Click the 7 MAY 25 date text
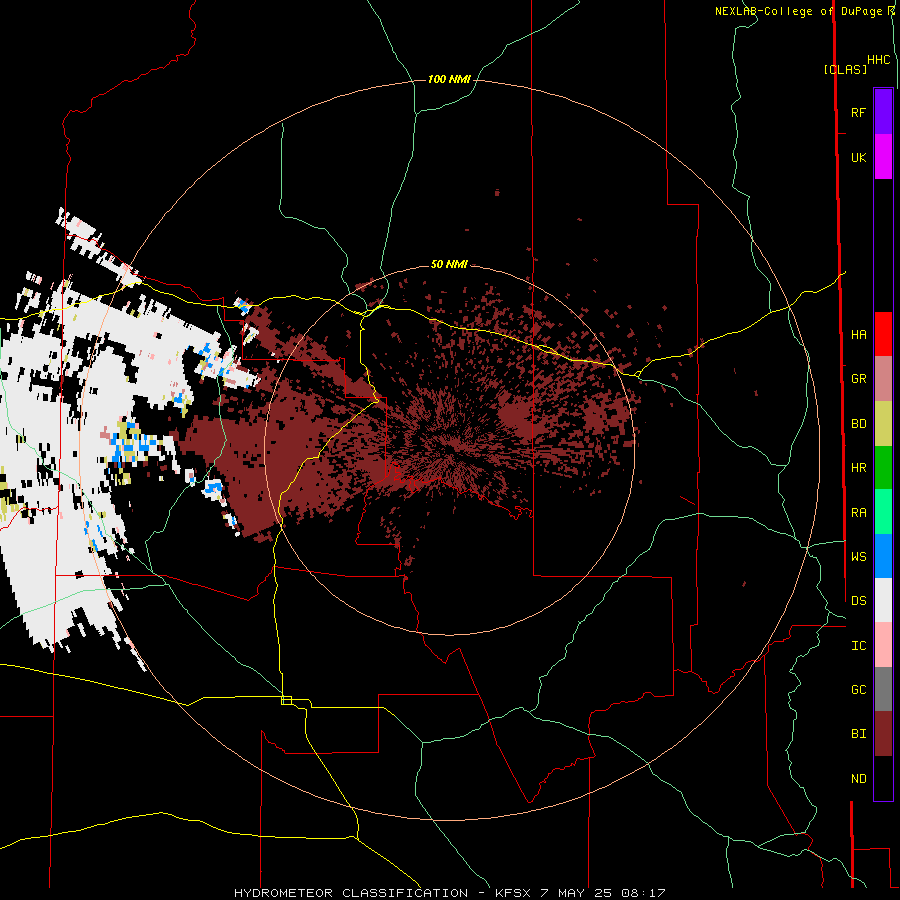The height and width of the screenshot is (900, 900). pyautogui.click(x=576, y=893)
